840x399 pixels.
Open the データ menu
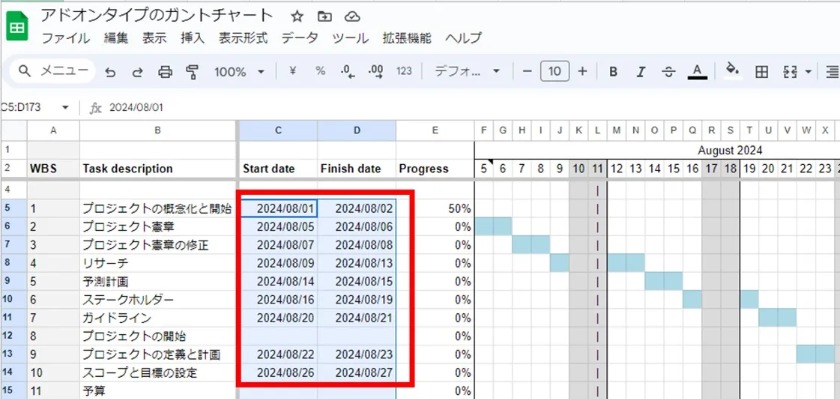pos(300,38)
